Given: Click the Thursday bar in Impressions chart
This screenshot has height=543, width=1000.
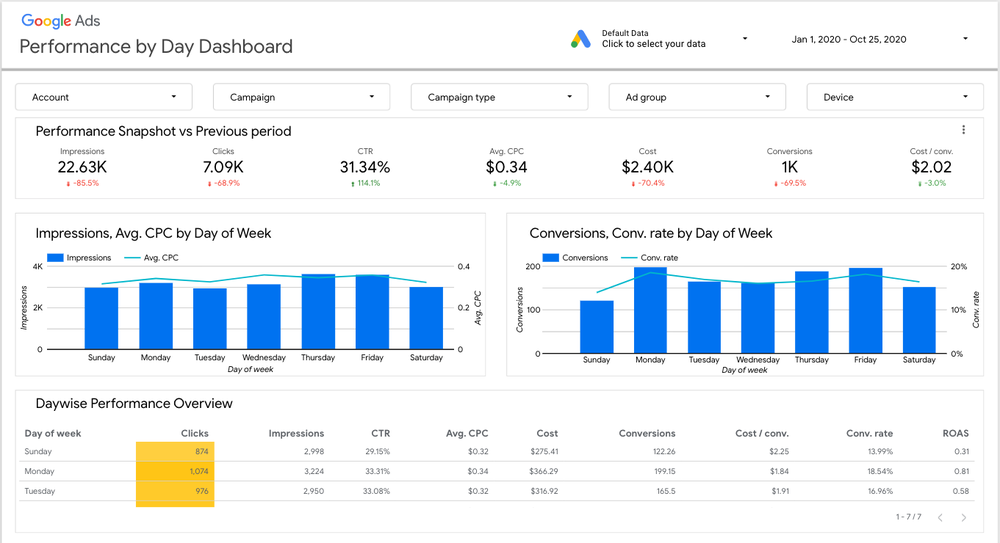Looking at the screenshot, I should pos(318,311).
